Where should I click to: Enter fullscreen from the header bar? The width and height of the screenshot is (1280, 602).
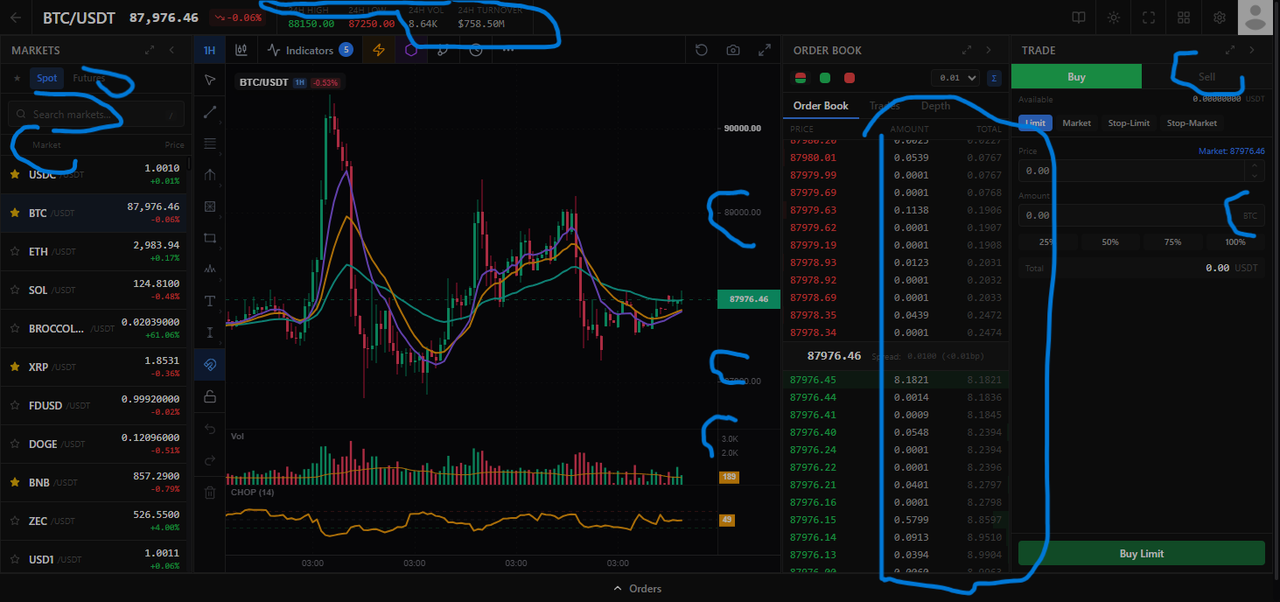point(1149,17)
